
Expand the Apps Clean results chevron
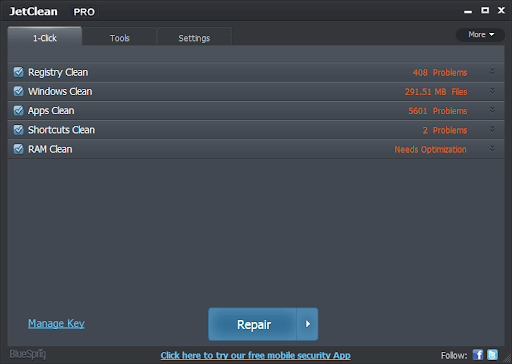492,110
